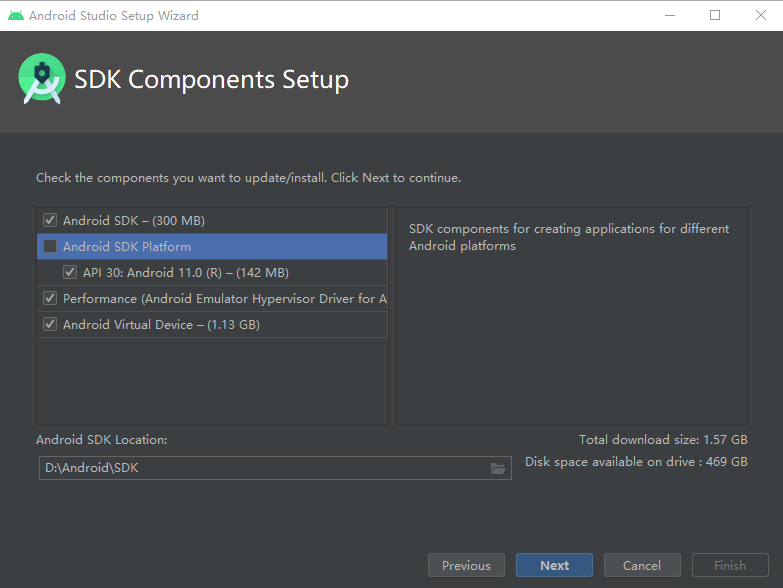Uncheck API 30: Android 11.0 (R) checkbox

tap(70, 272)
